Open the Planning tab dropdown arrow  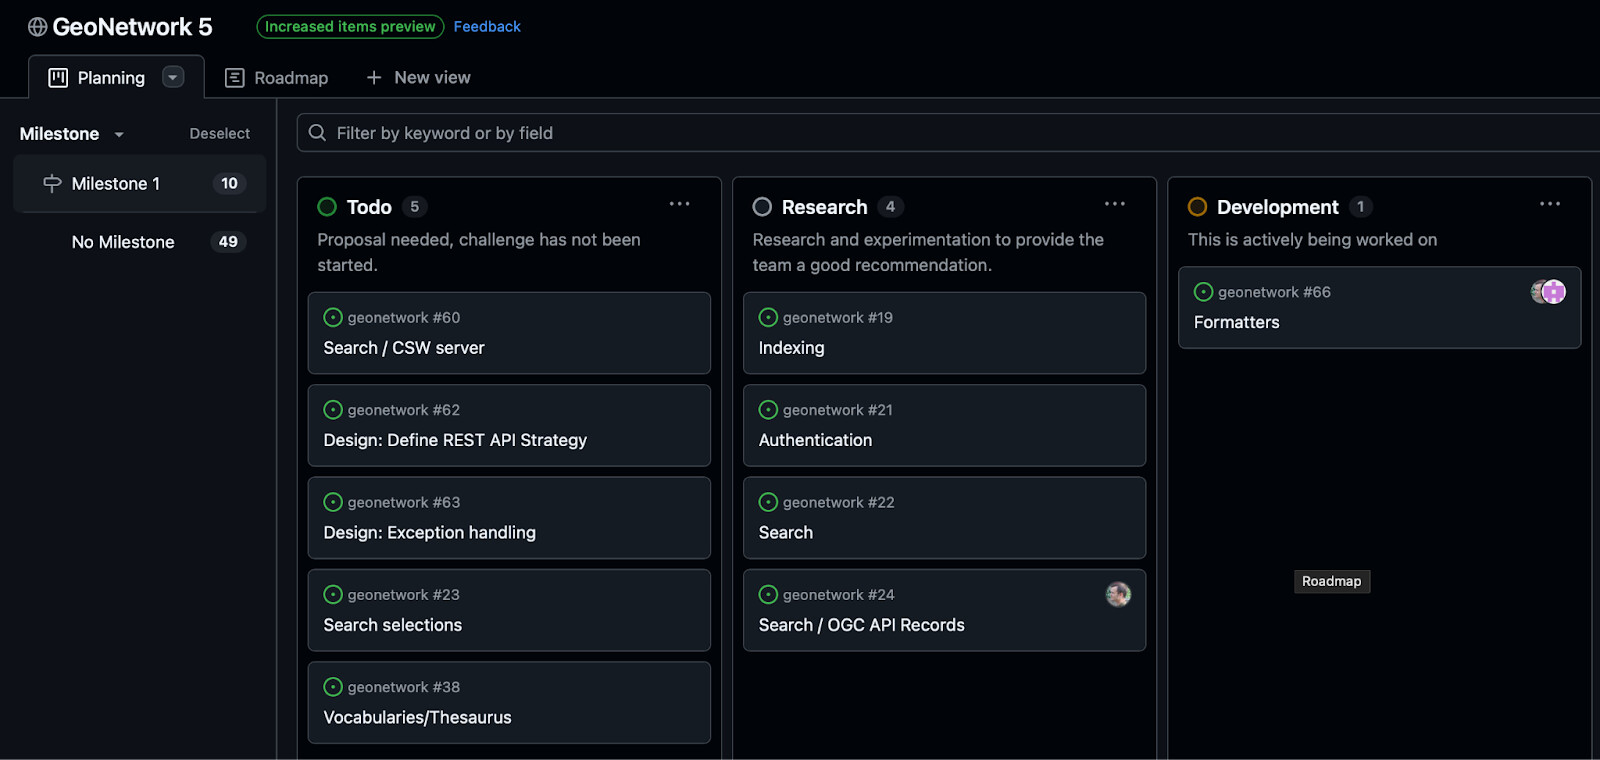coord(173,77)
